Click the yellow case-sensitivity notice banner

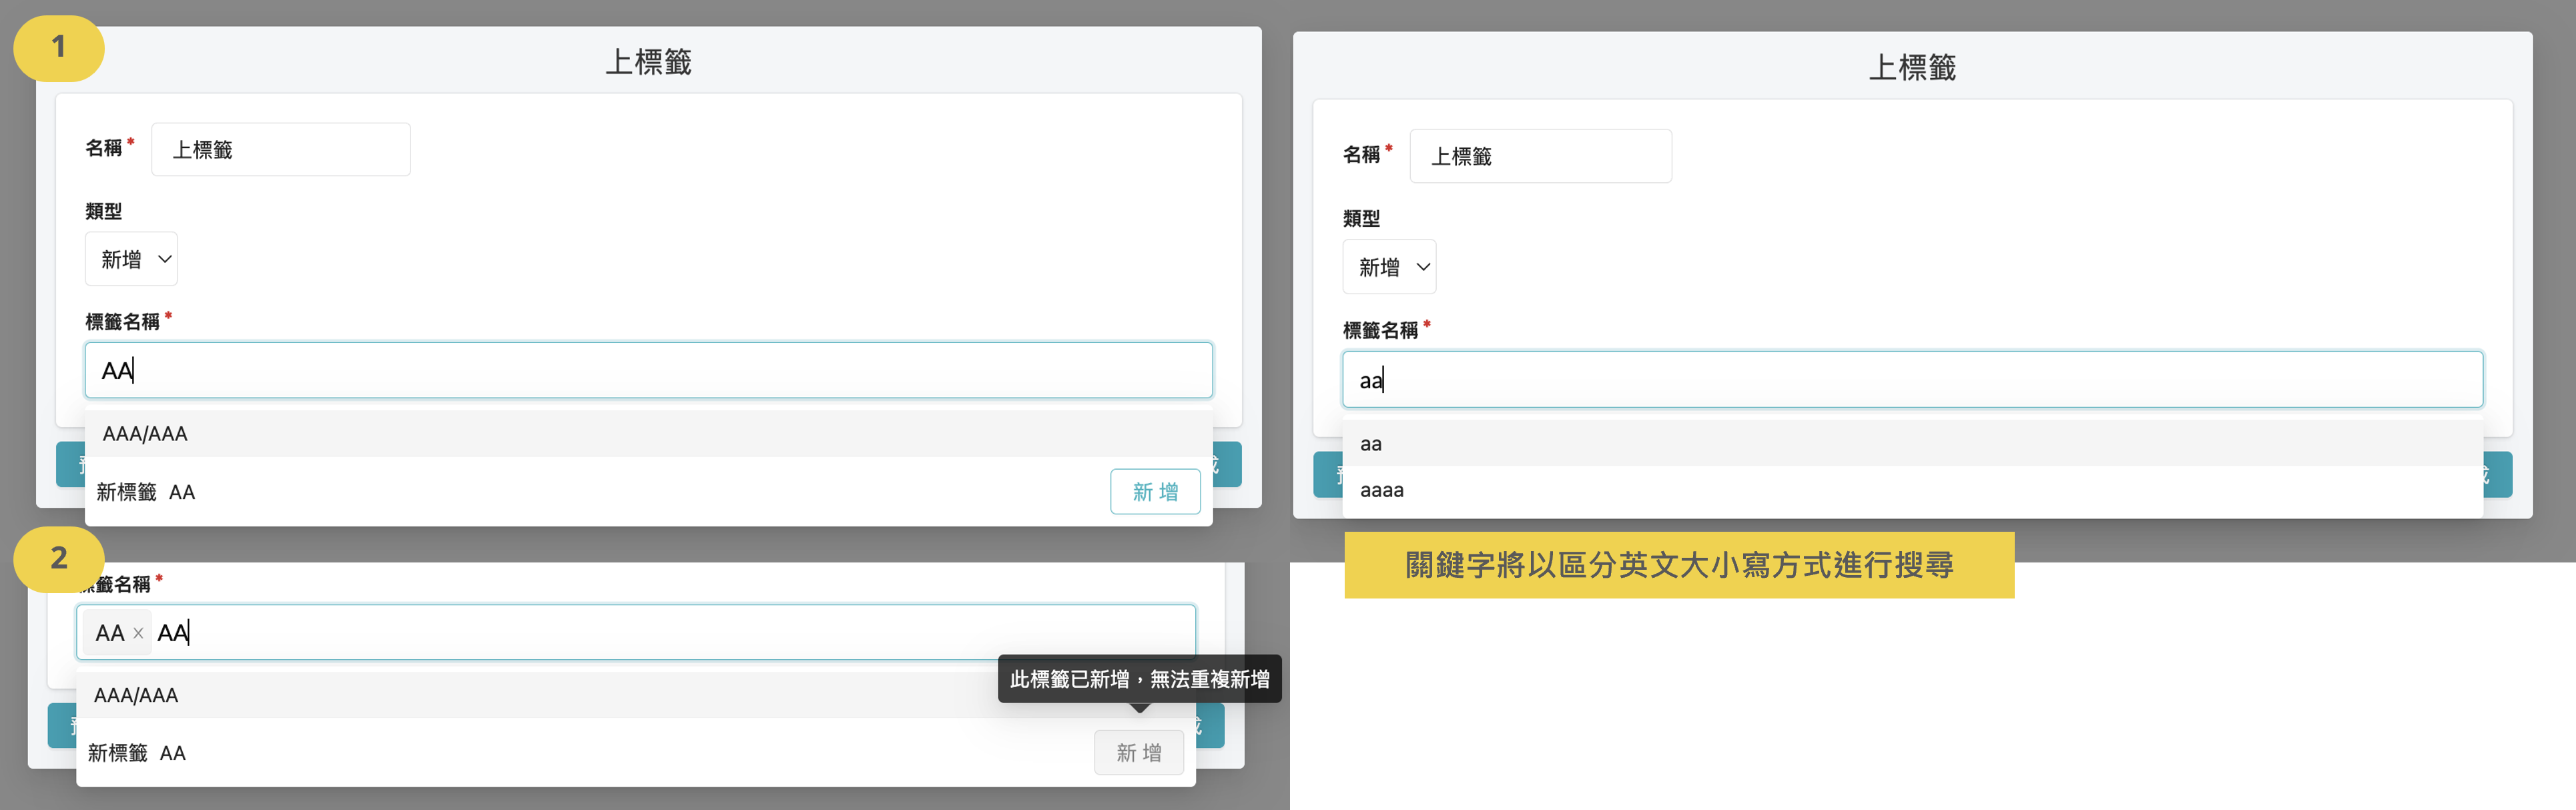click(x=1679, y=565)
